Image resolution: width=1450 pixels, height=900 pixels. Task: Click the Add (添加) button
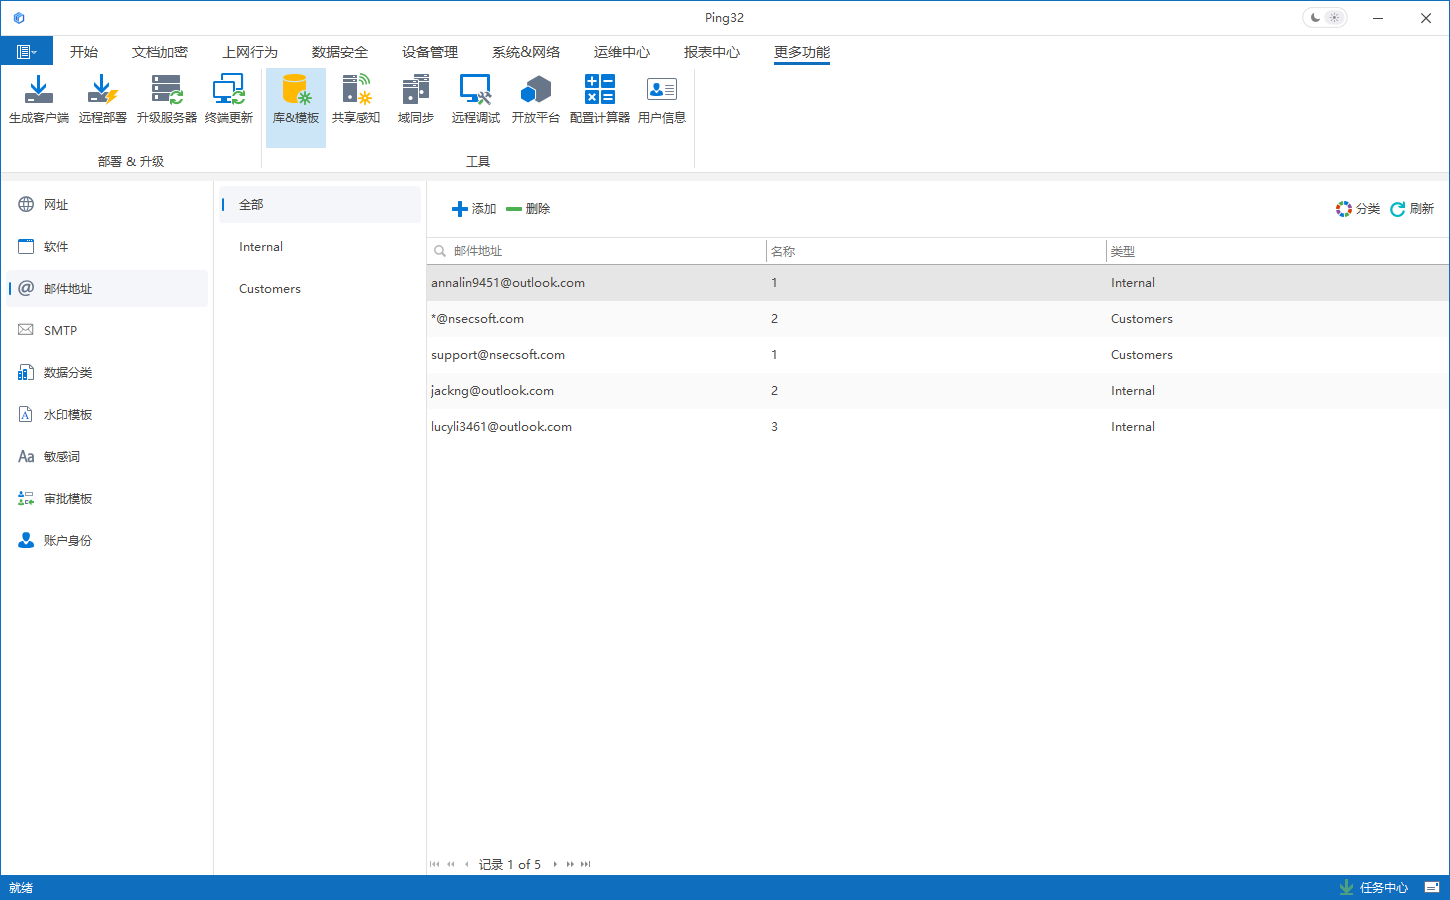474,209
